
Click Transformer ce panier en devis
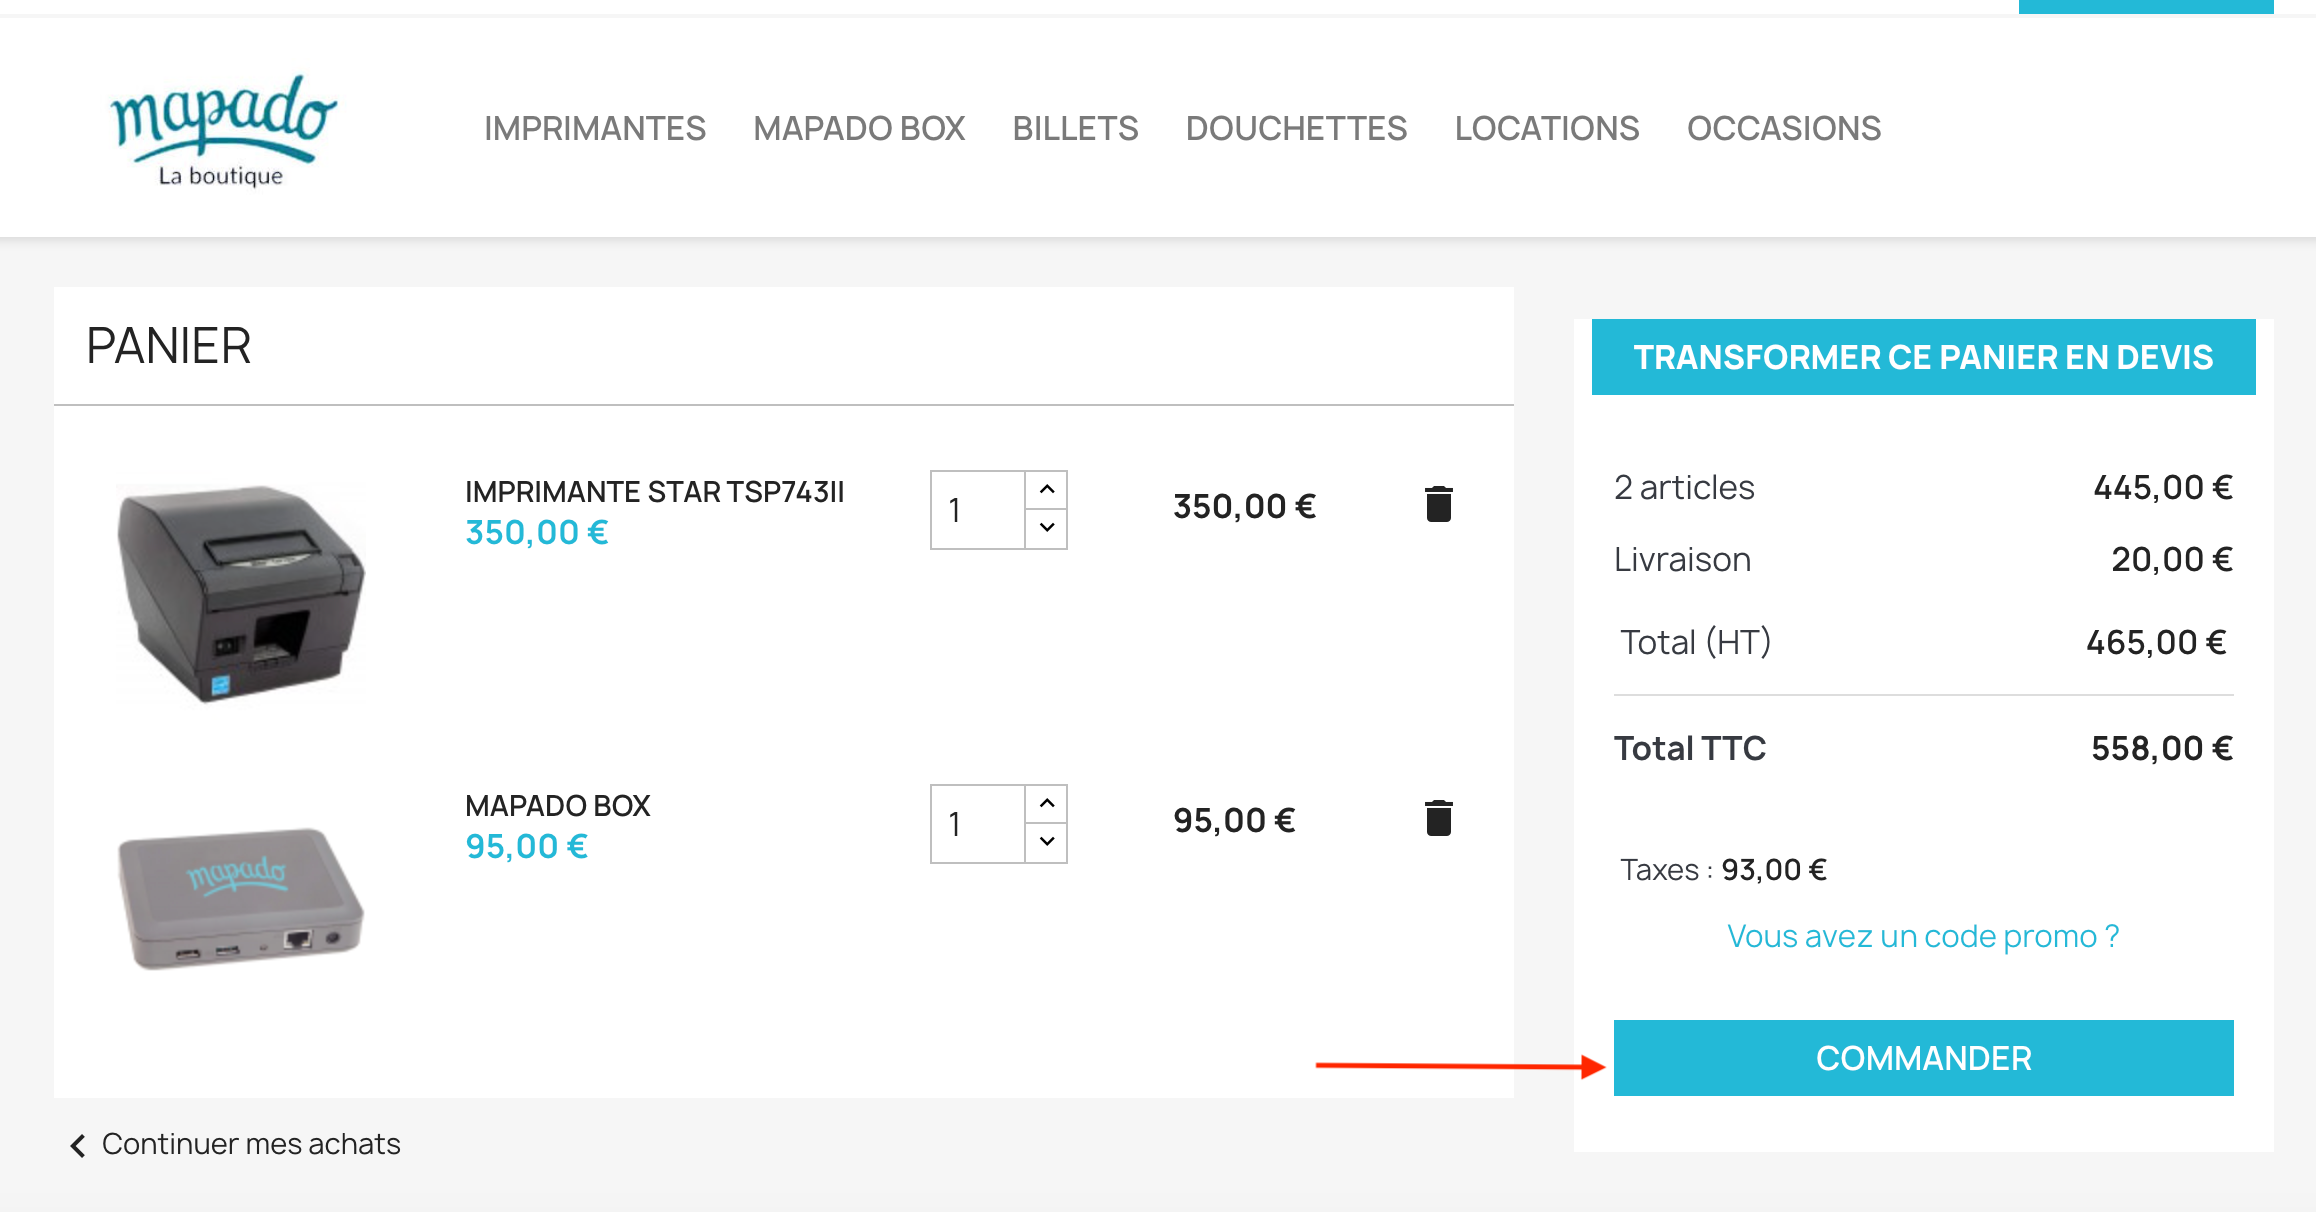pos(1922,358)
